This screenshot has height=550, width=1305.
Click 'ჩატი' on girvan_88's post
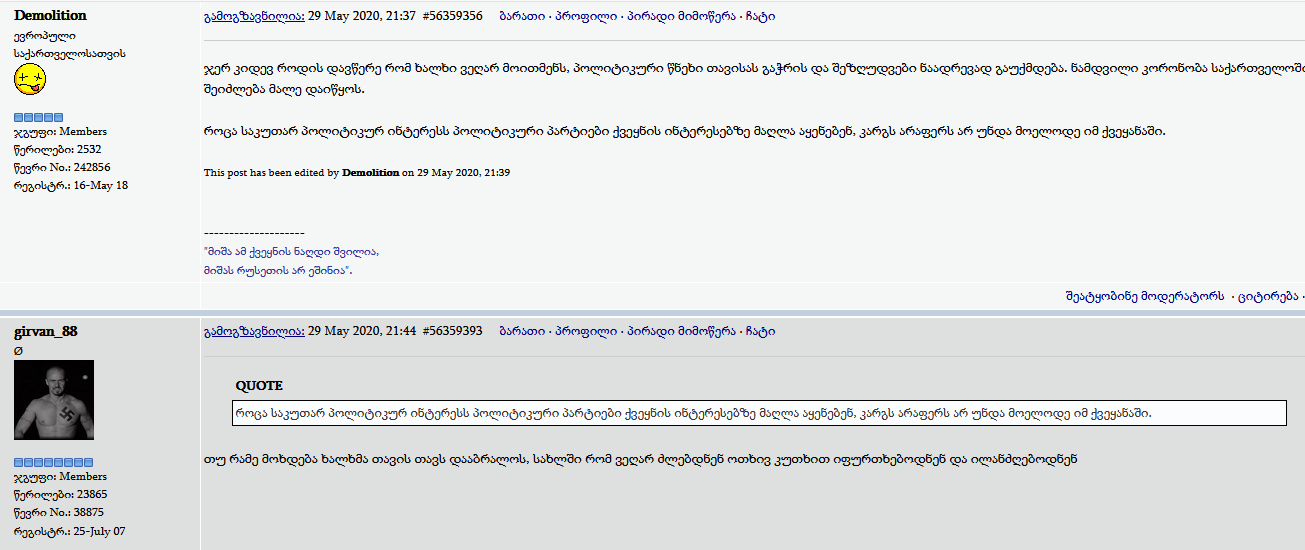point(760,331)
